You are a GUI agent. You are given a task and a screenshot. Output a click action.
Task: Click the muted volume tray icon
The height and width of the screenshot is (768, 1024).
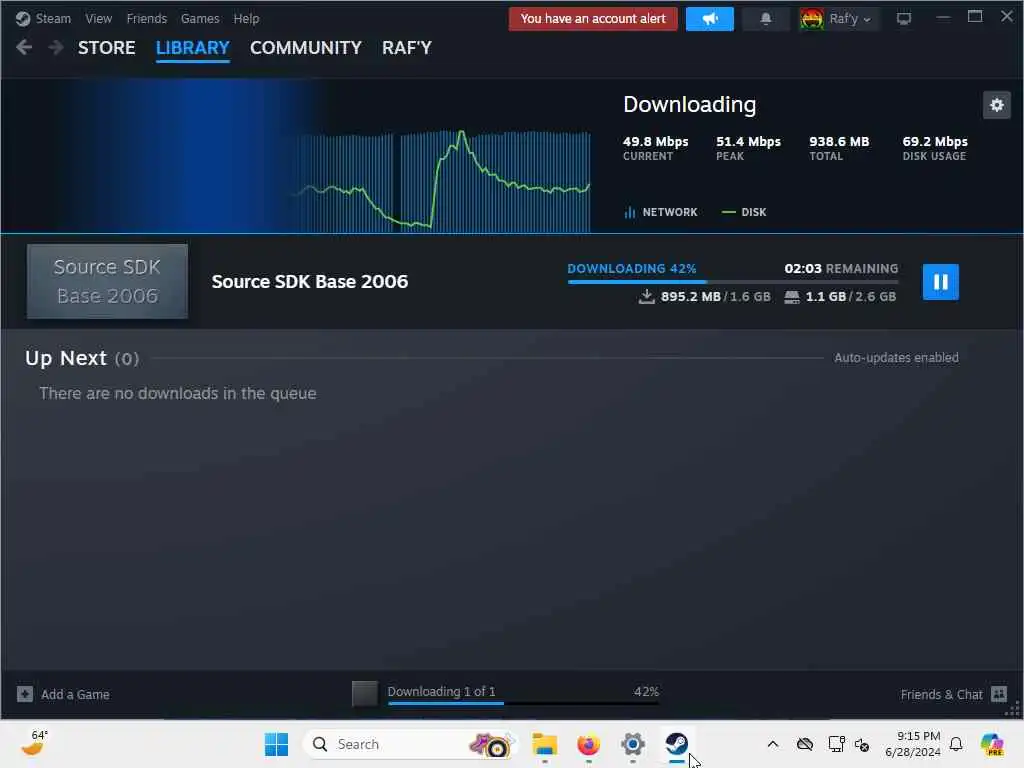pyautogui.click(x=862, y=744)
